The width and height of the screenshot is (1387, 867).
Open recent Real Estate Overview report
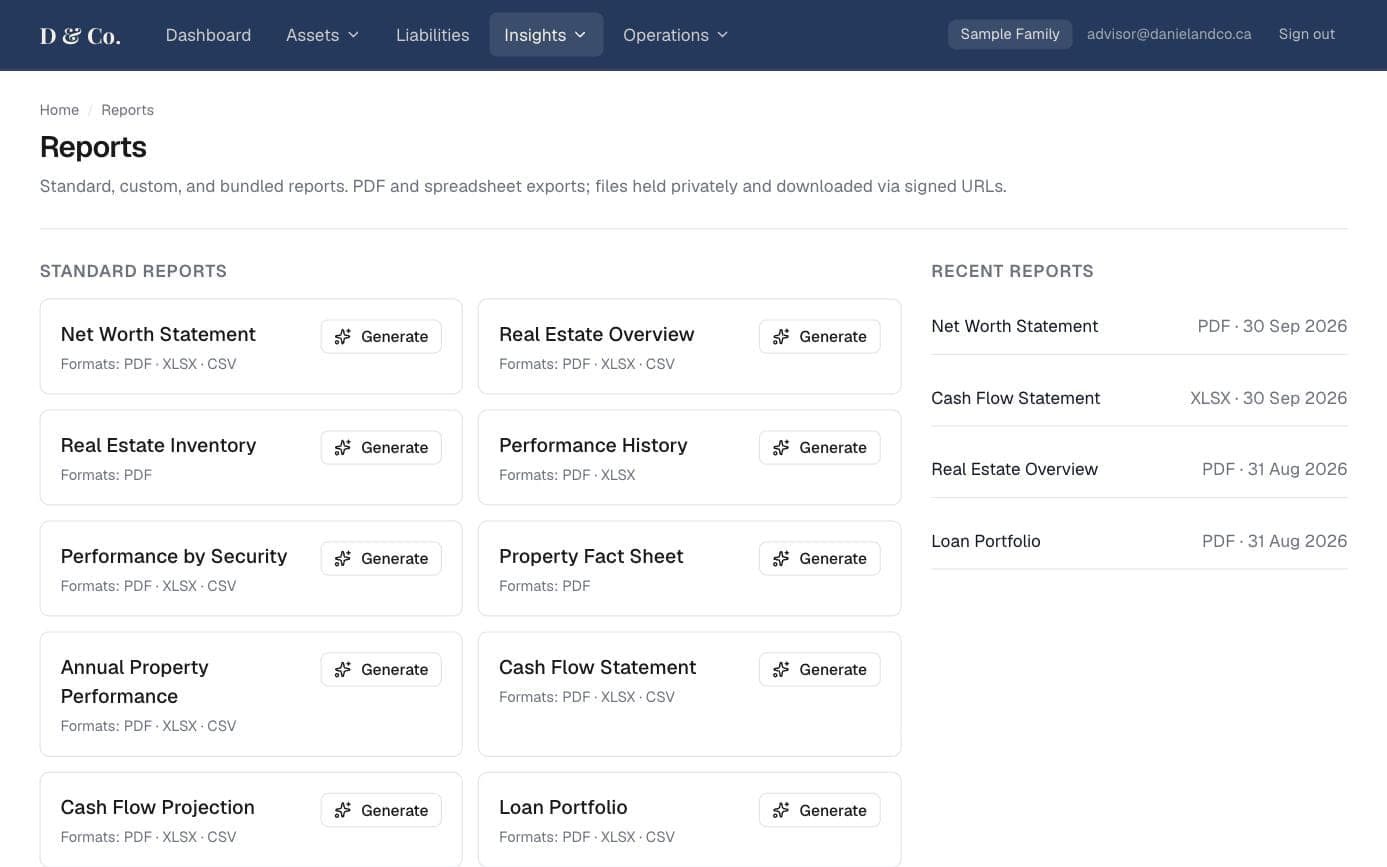click(x=1139, y=469)
